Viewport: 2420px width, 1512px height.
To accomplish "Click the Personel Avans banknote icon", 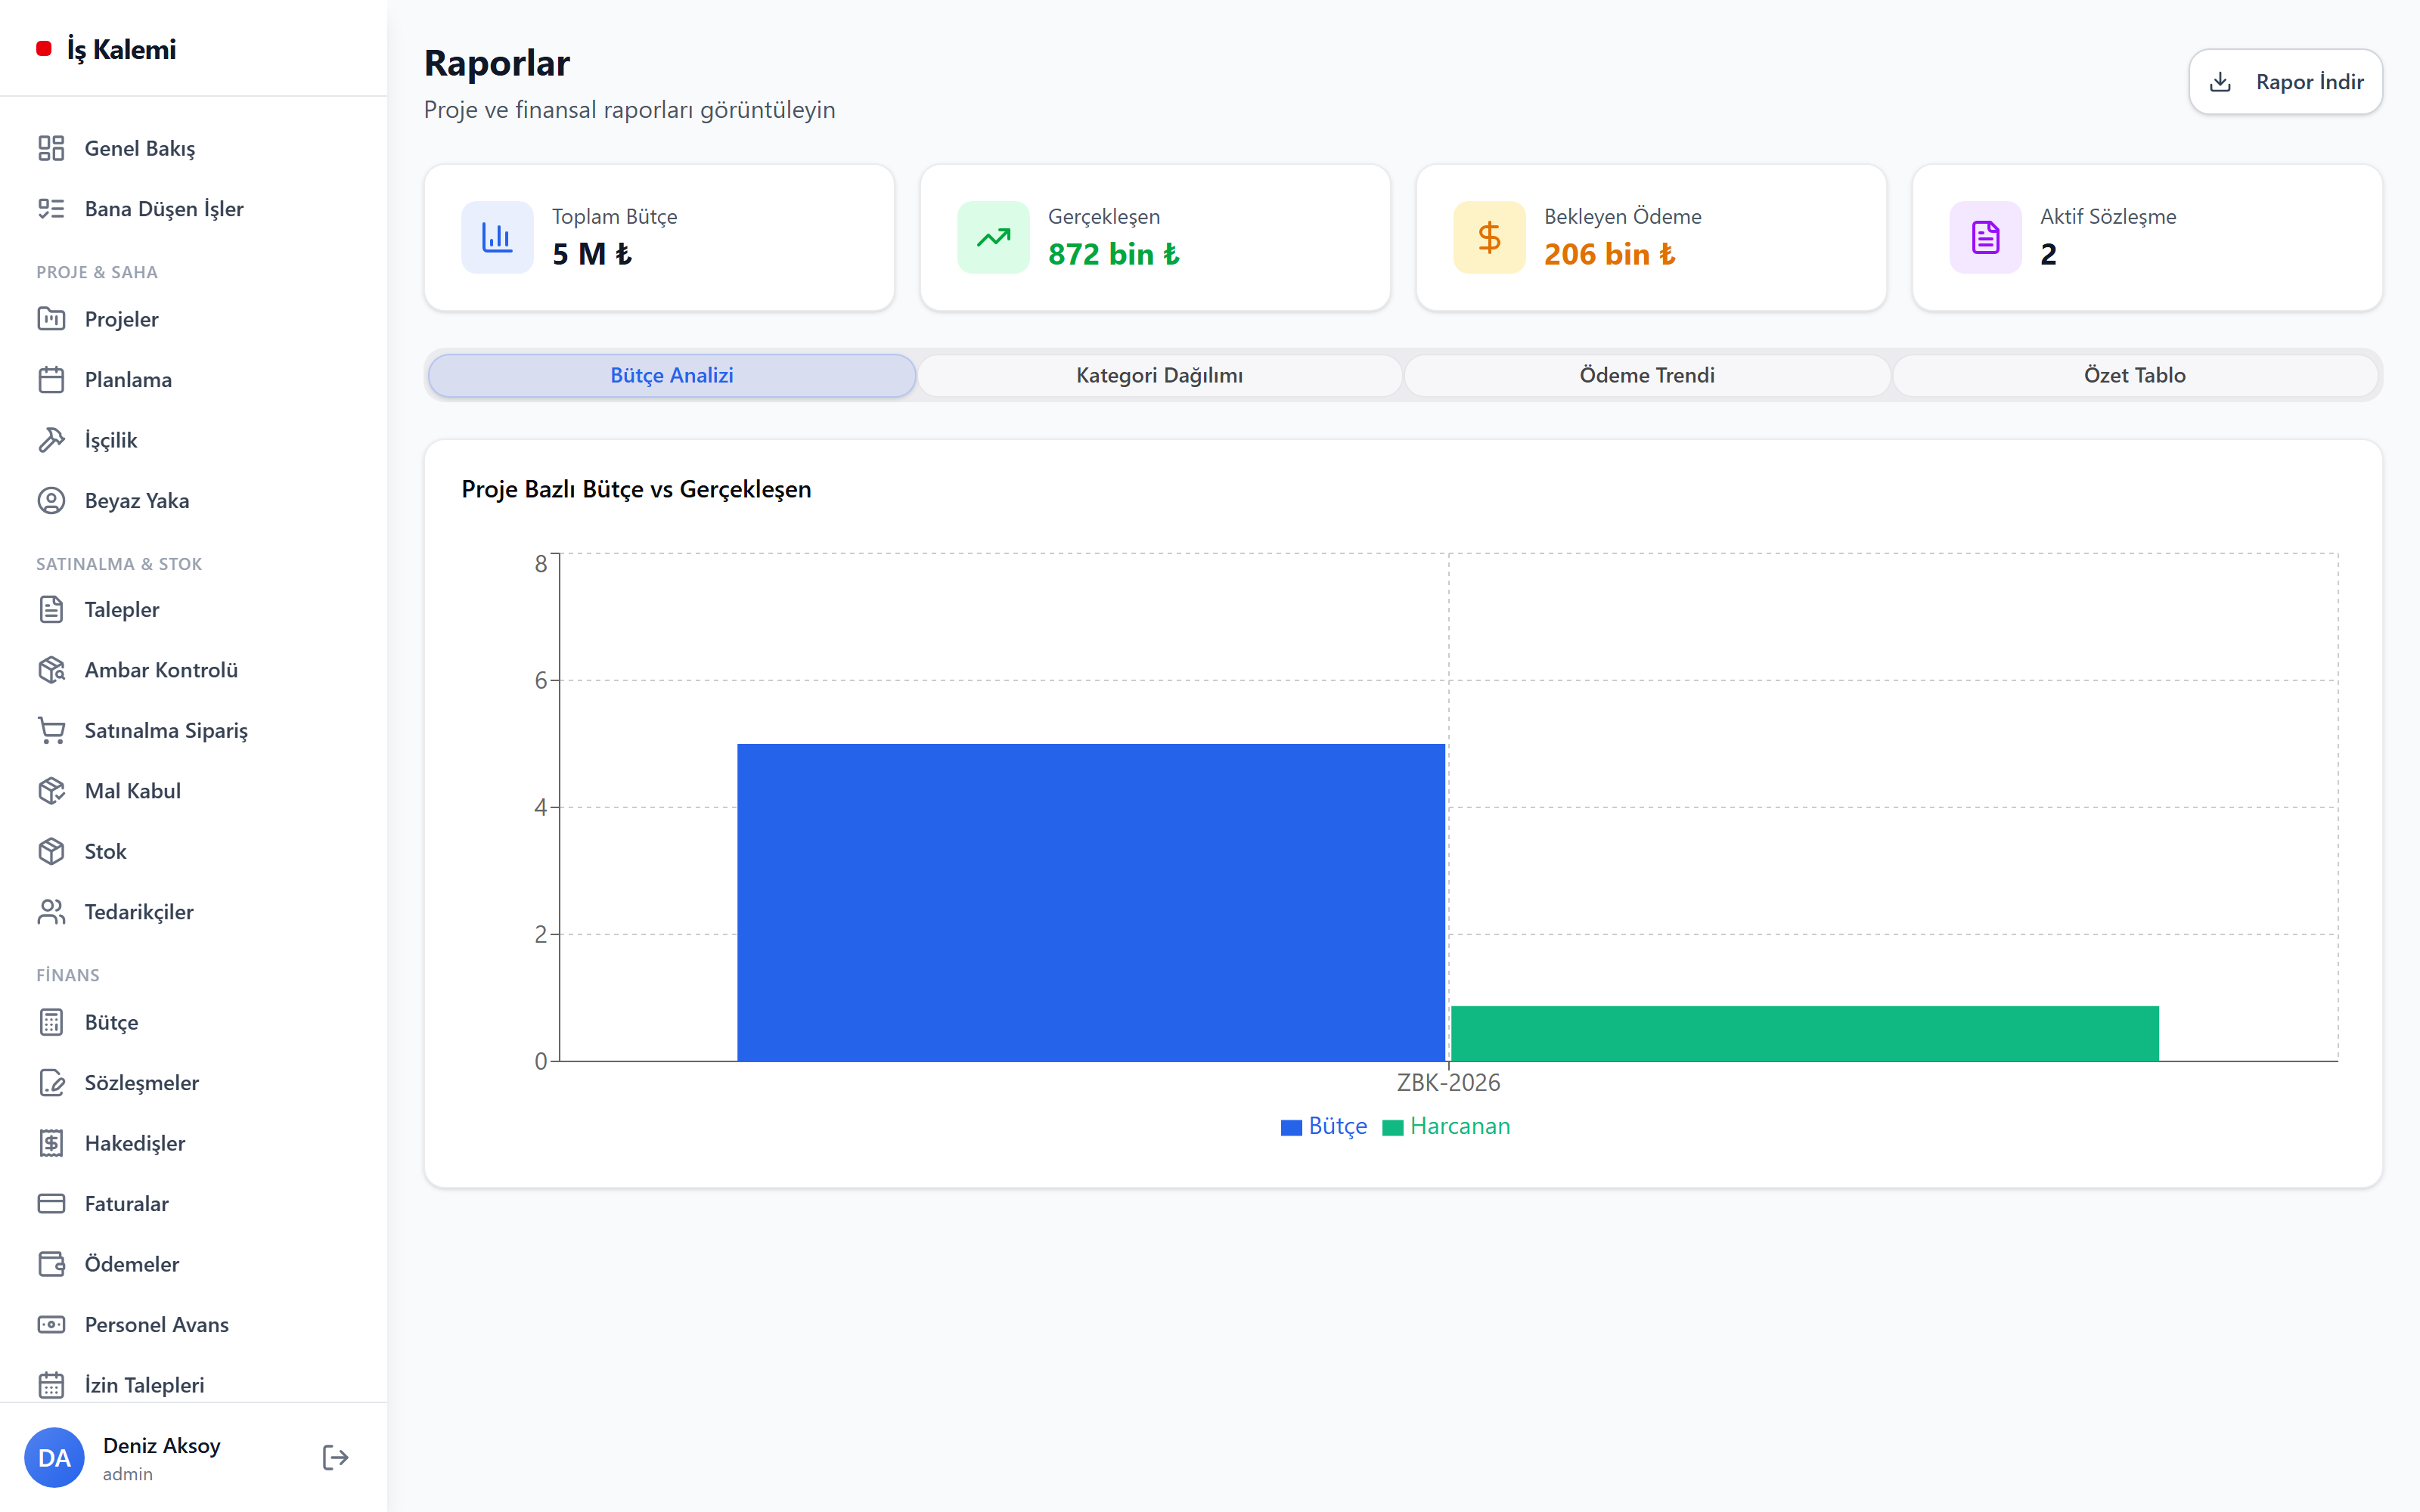I will (51, 1325).
